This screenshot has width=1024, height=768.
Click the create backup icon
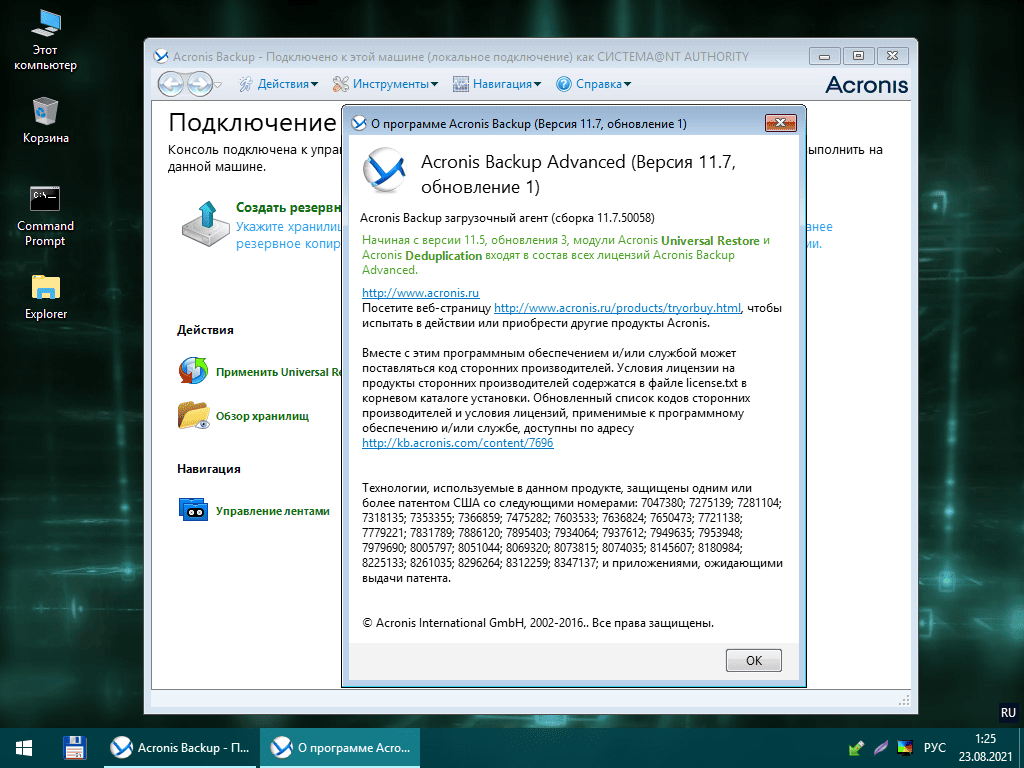[x=205, y=224]
